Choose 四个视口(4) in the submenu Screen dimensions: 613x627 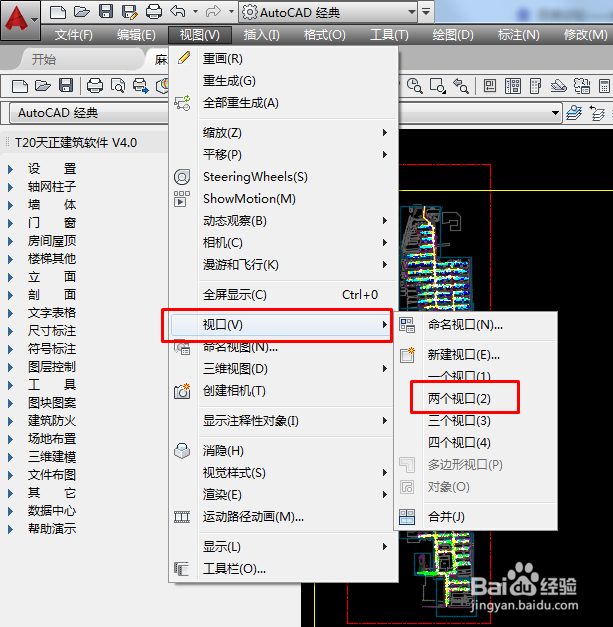tap(476, 443)
